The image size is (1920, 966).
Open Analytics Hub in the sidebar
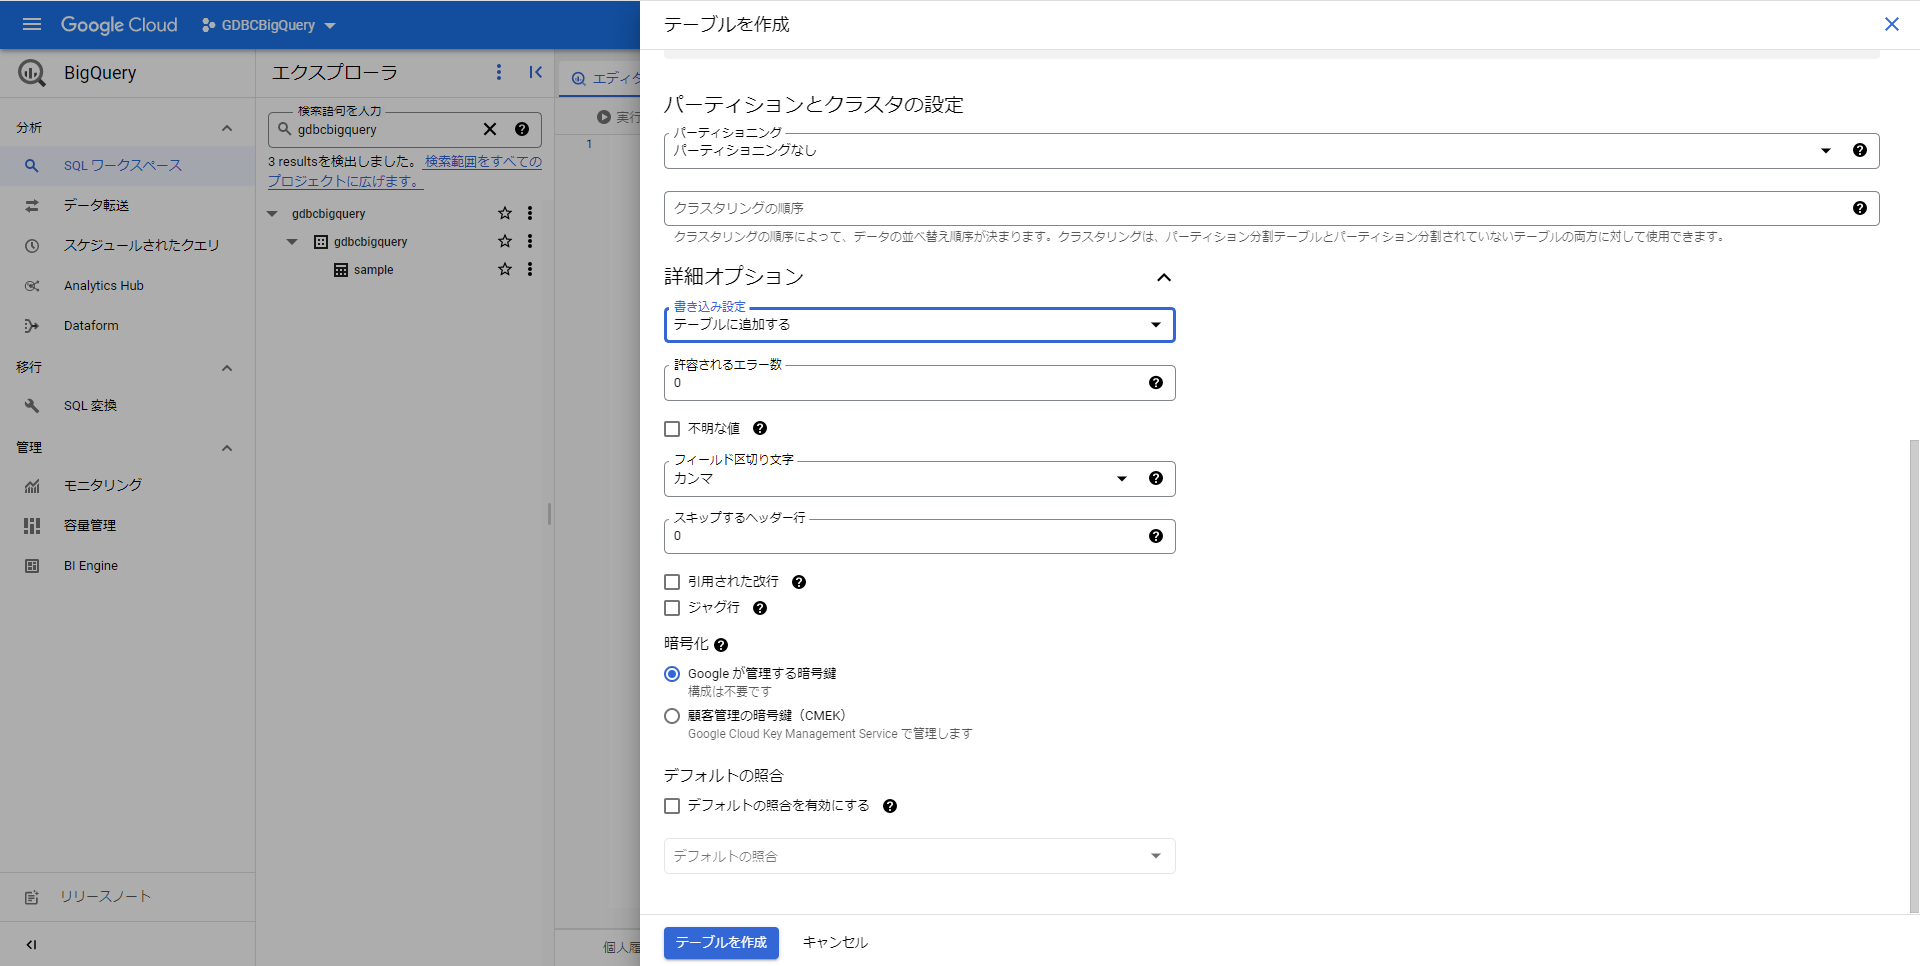pyautogui.click(x=104, y=285)
